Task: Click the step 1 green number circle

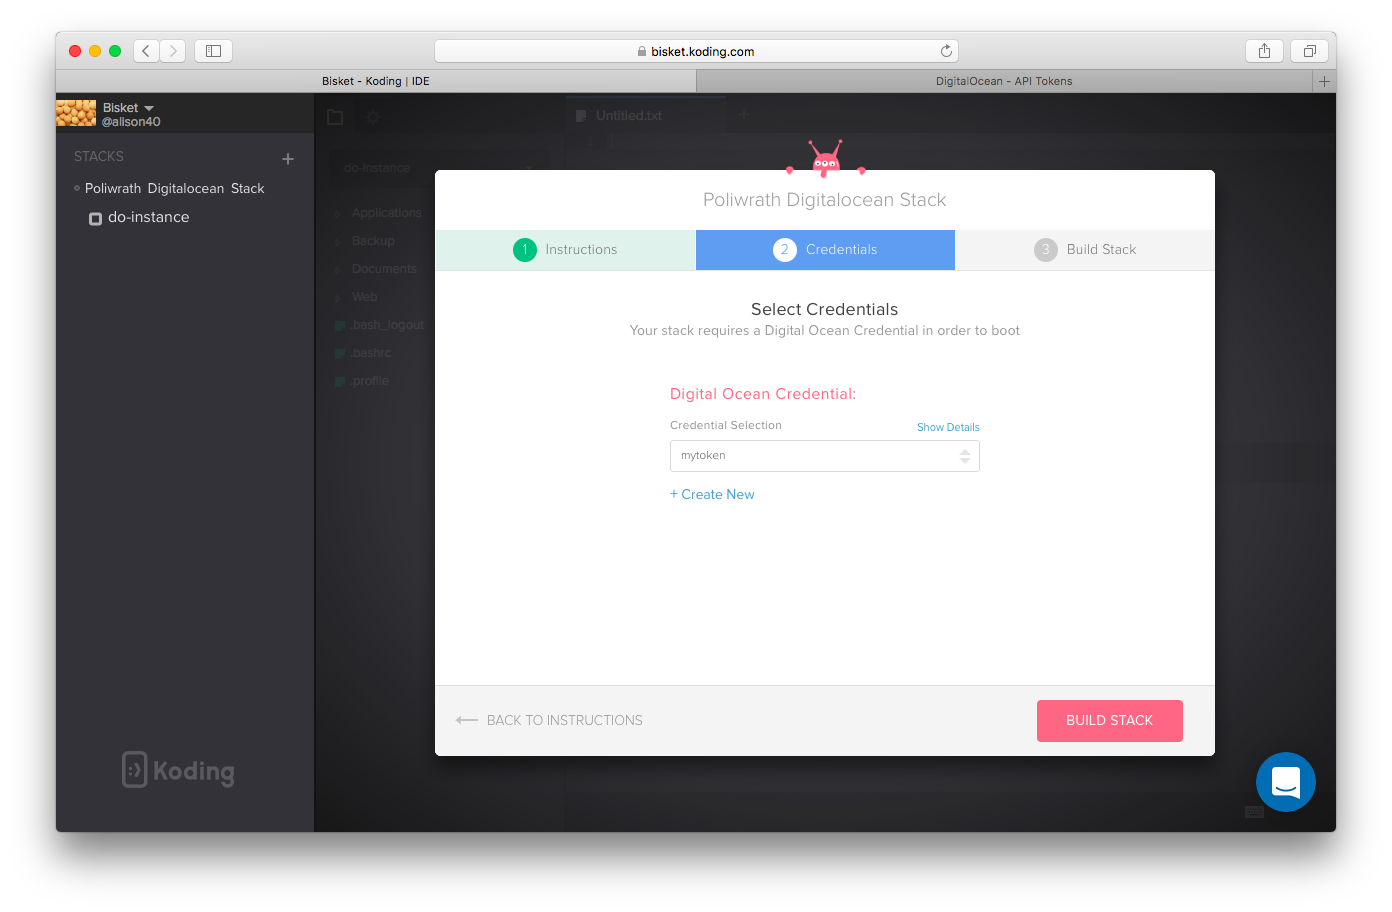Action: [525, 250]
